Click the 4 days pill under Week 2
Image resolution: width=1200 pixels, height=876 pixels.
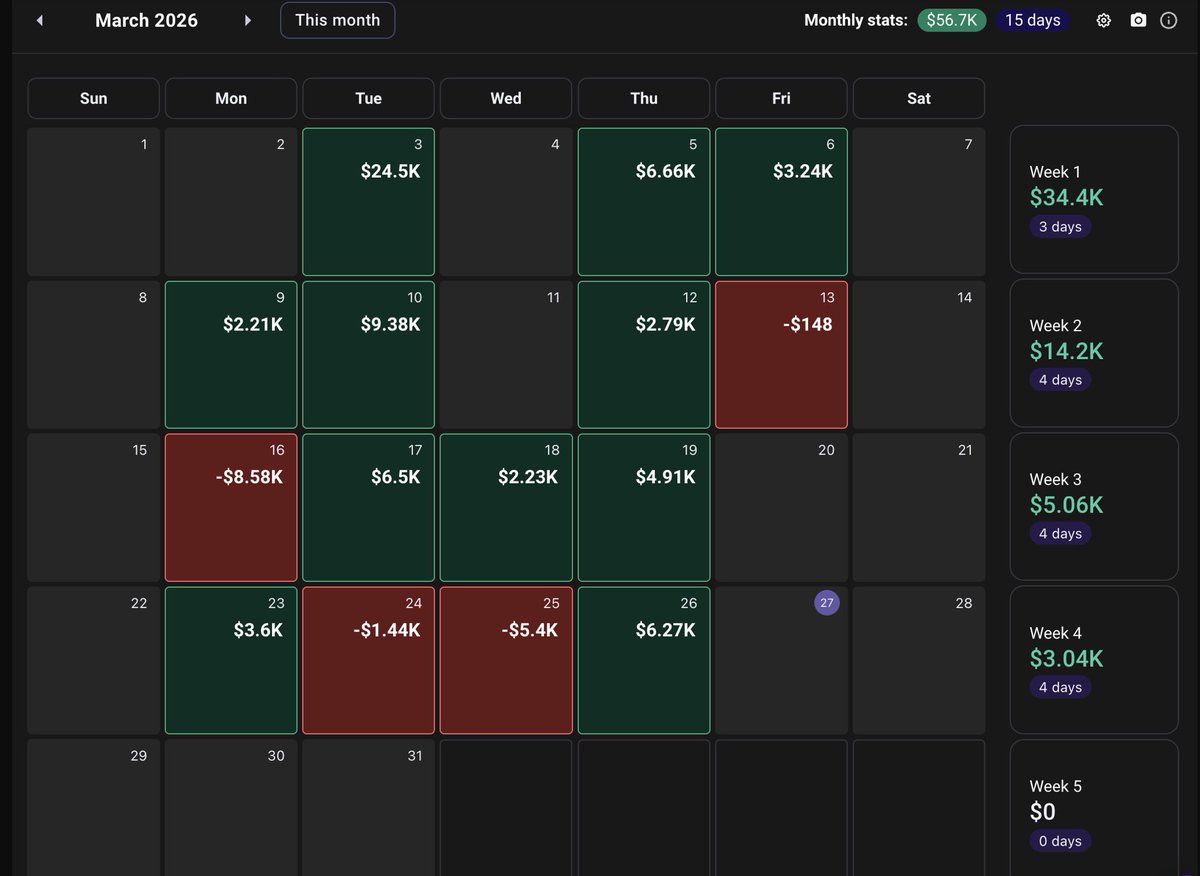coord(1060,379)
